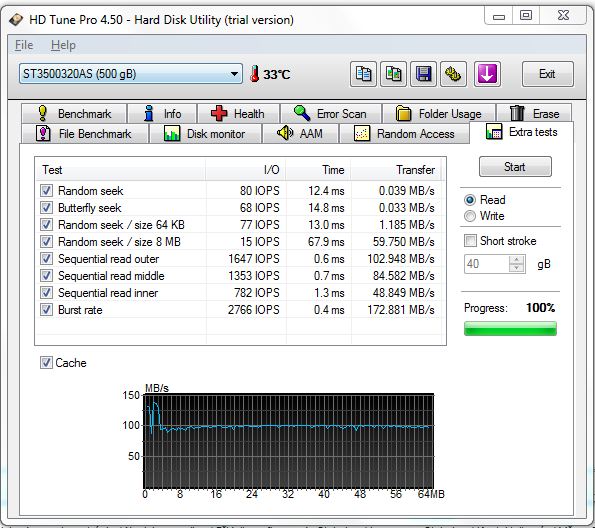Click the thermometer temperature icon

click(x=254, y=74)
